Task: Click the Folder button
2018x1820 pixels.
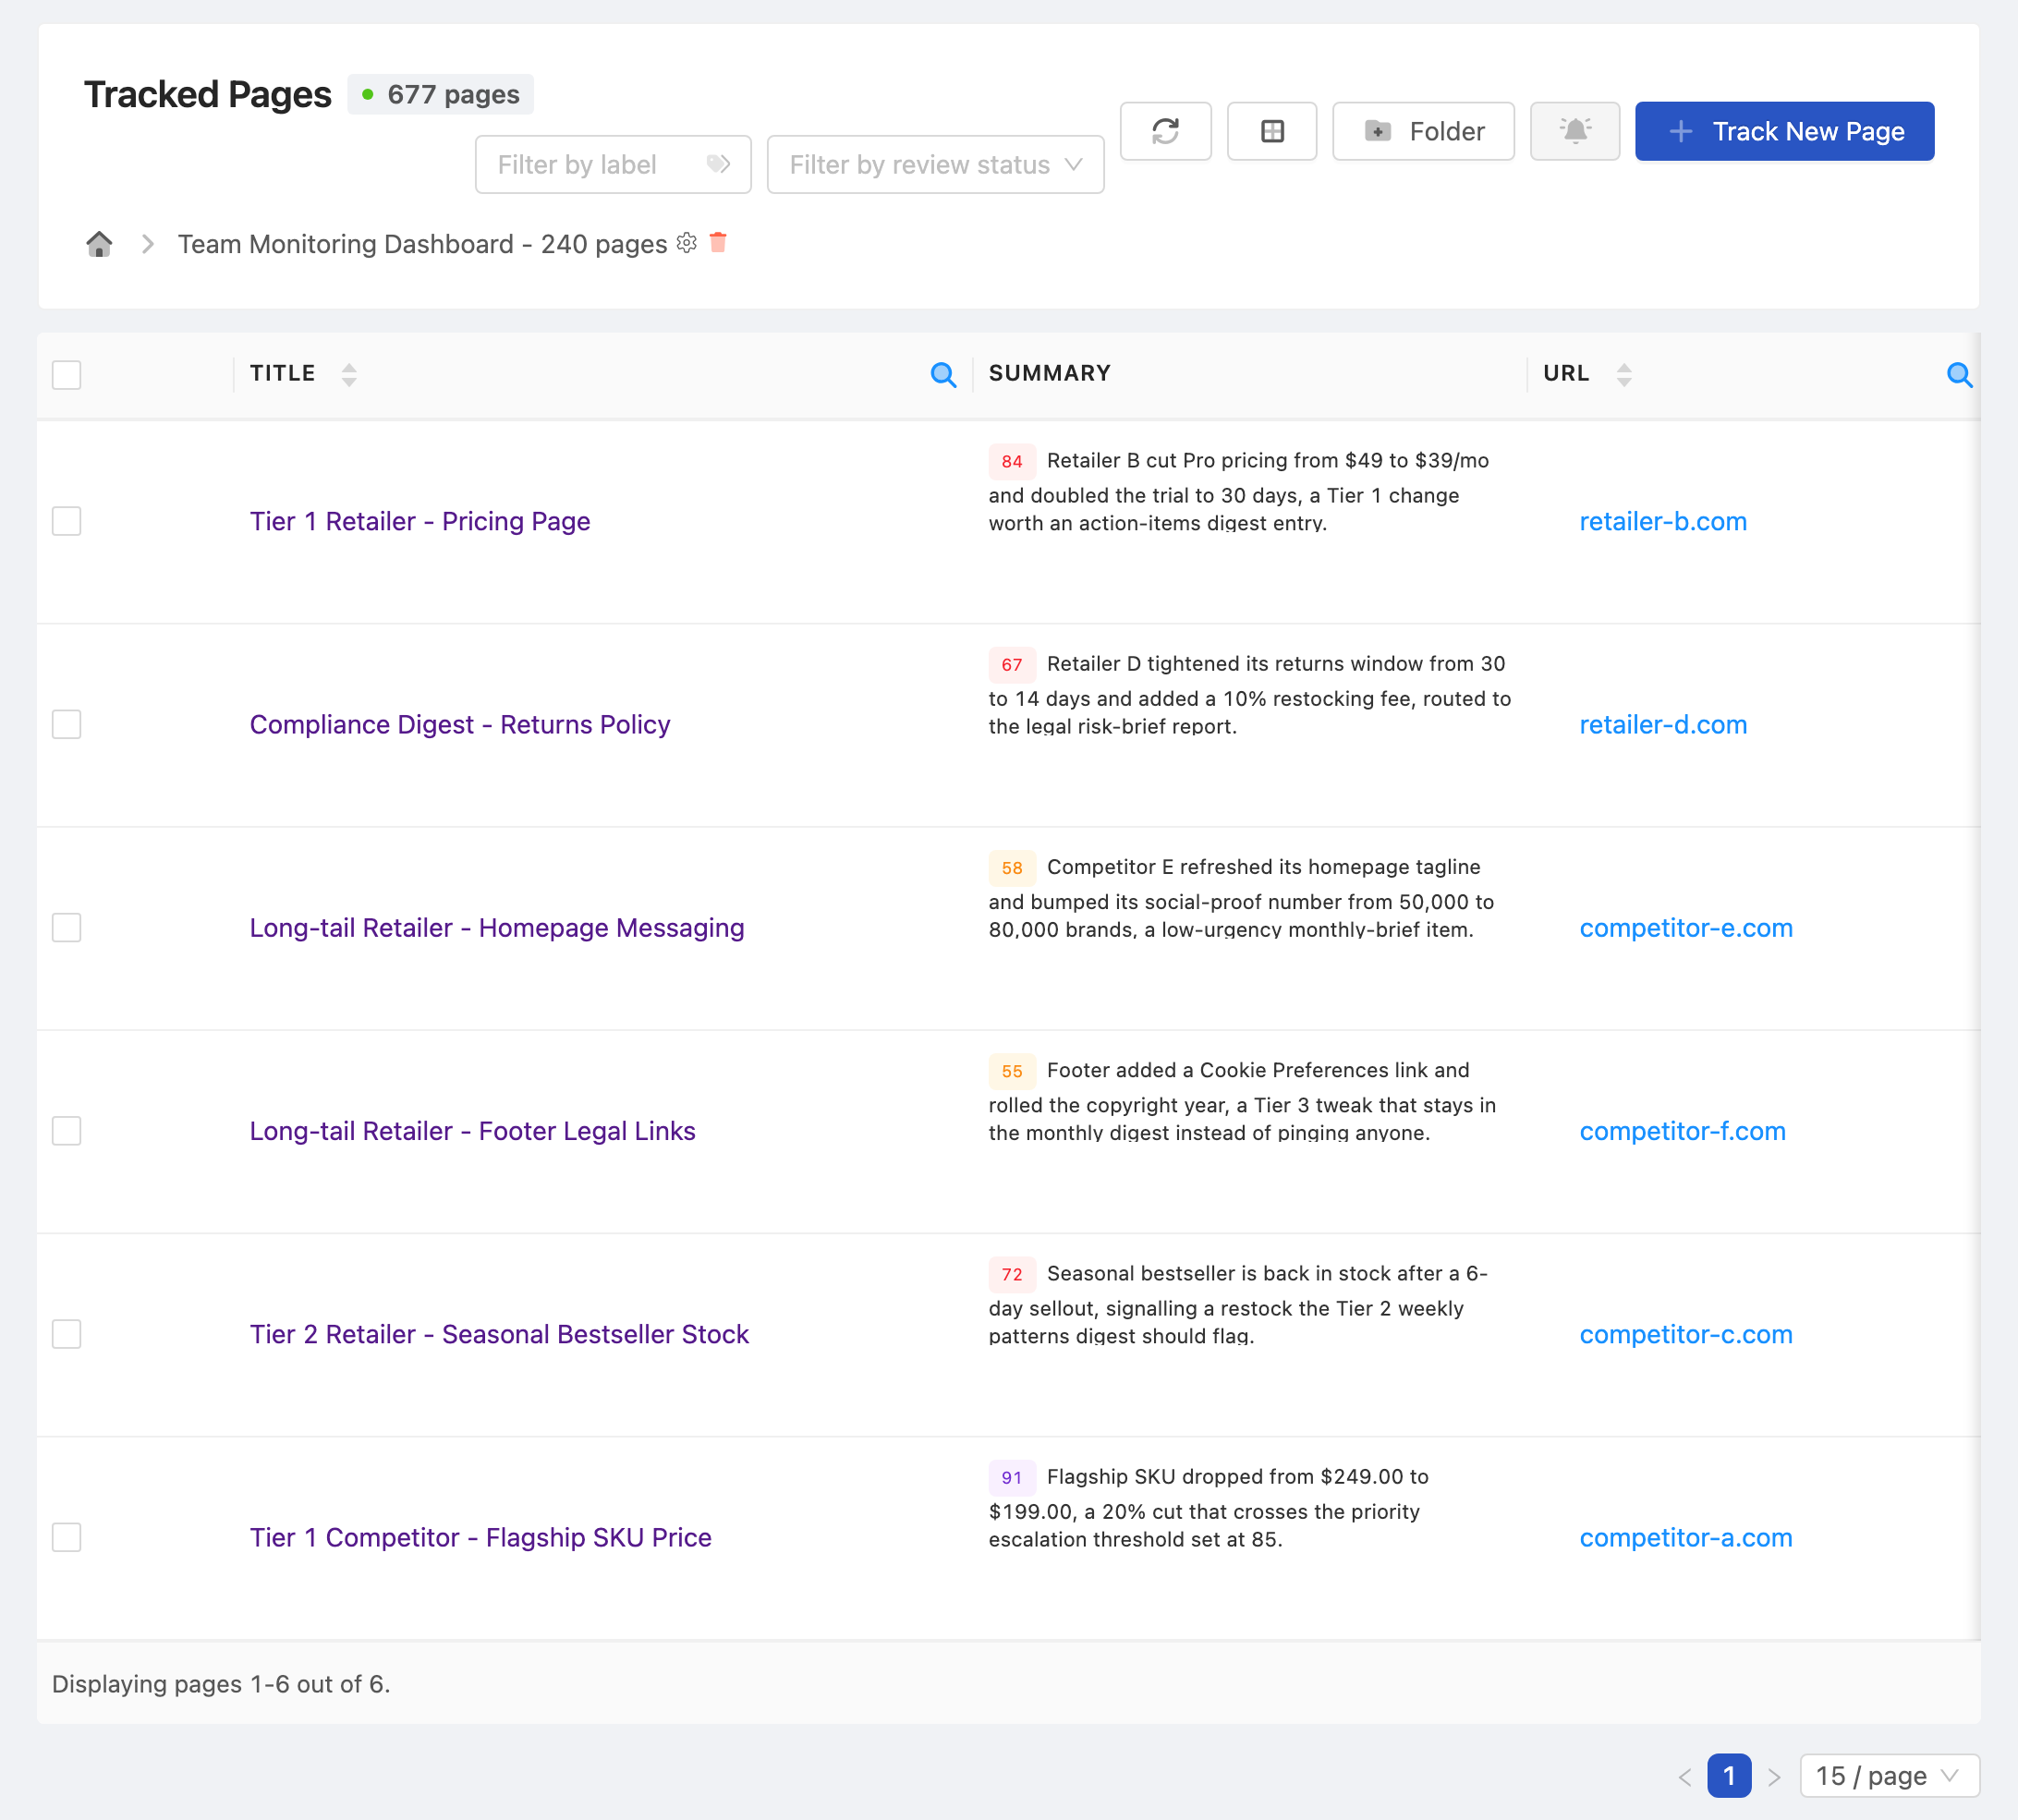Action: click(x=1423, y=131)
